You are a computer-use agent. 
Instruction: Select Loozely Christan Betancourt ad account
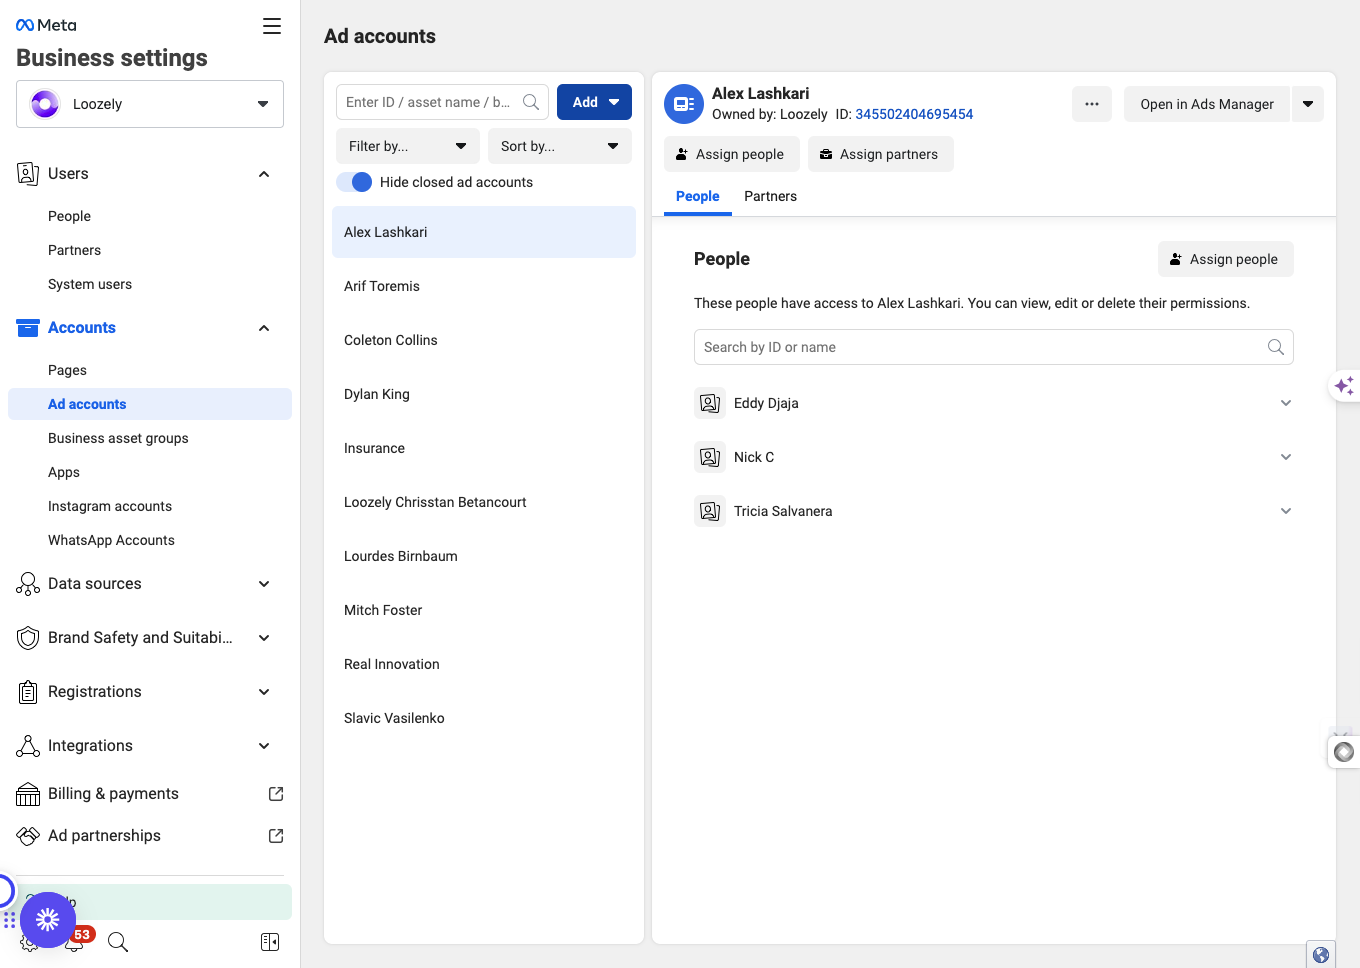point(484,502)
